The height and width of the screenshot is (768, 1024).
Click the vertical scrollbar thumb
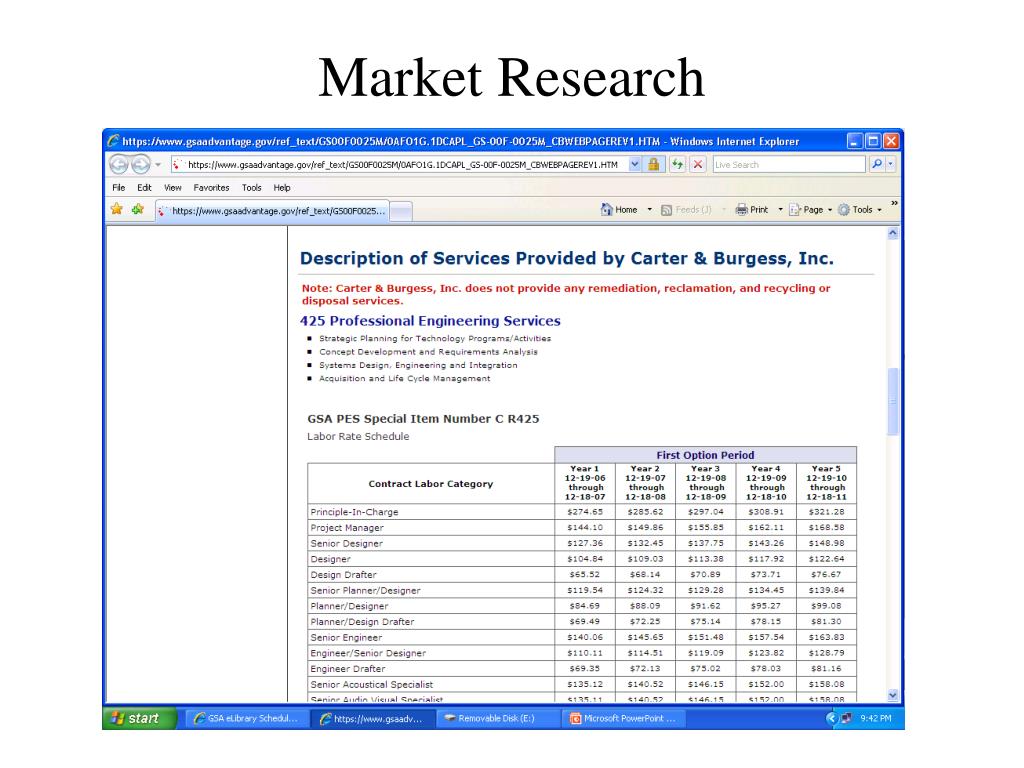(893, 402)
